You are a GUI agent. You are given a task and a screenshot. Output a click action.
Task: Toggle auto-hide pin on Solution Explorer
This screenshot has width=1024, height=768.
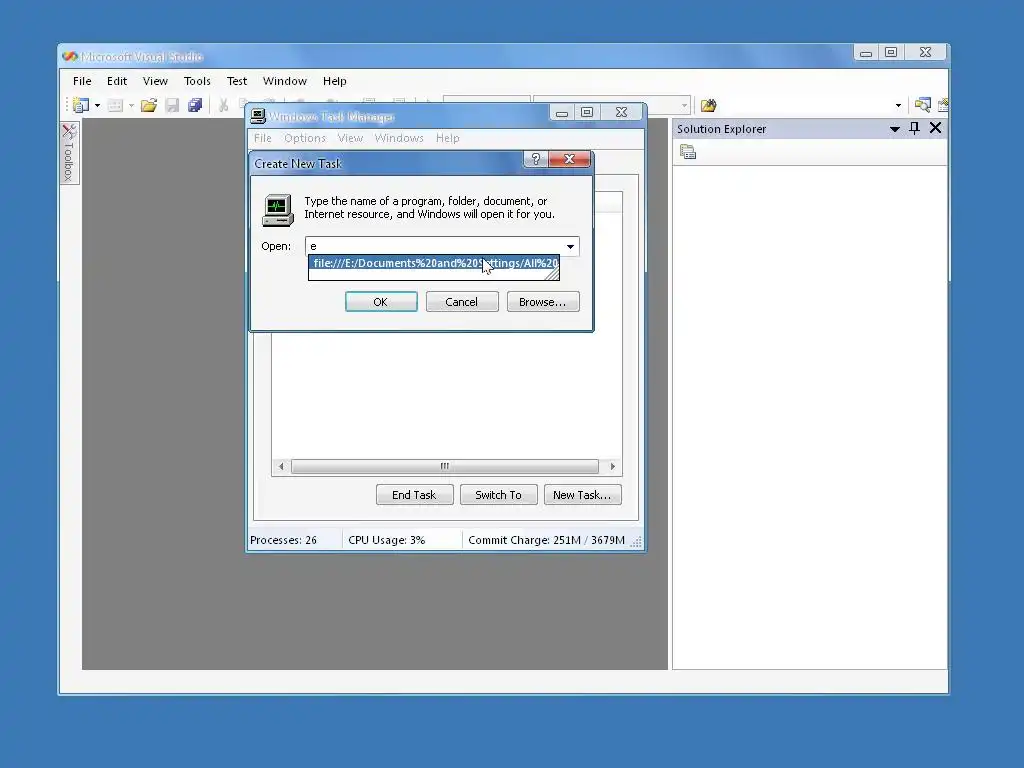click(x=914, y=128)
